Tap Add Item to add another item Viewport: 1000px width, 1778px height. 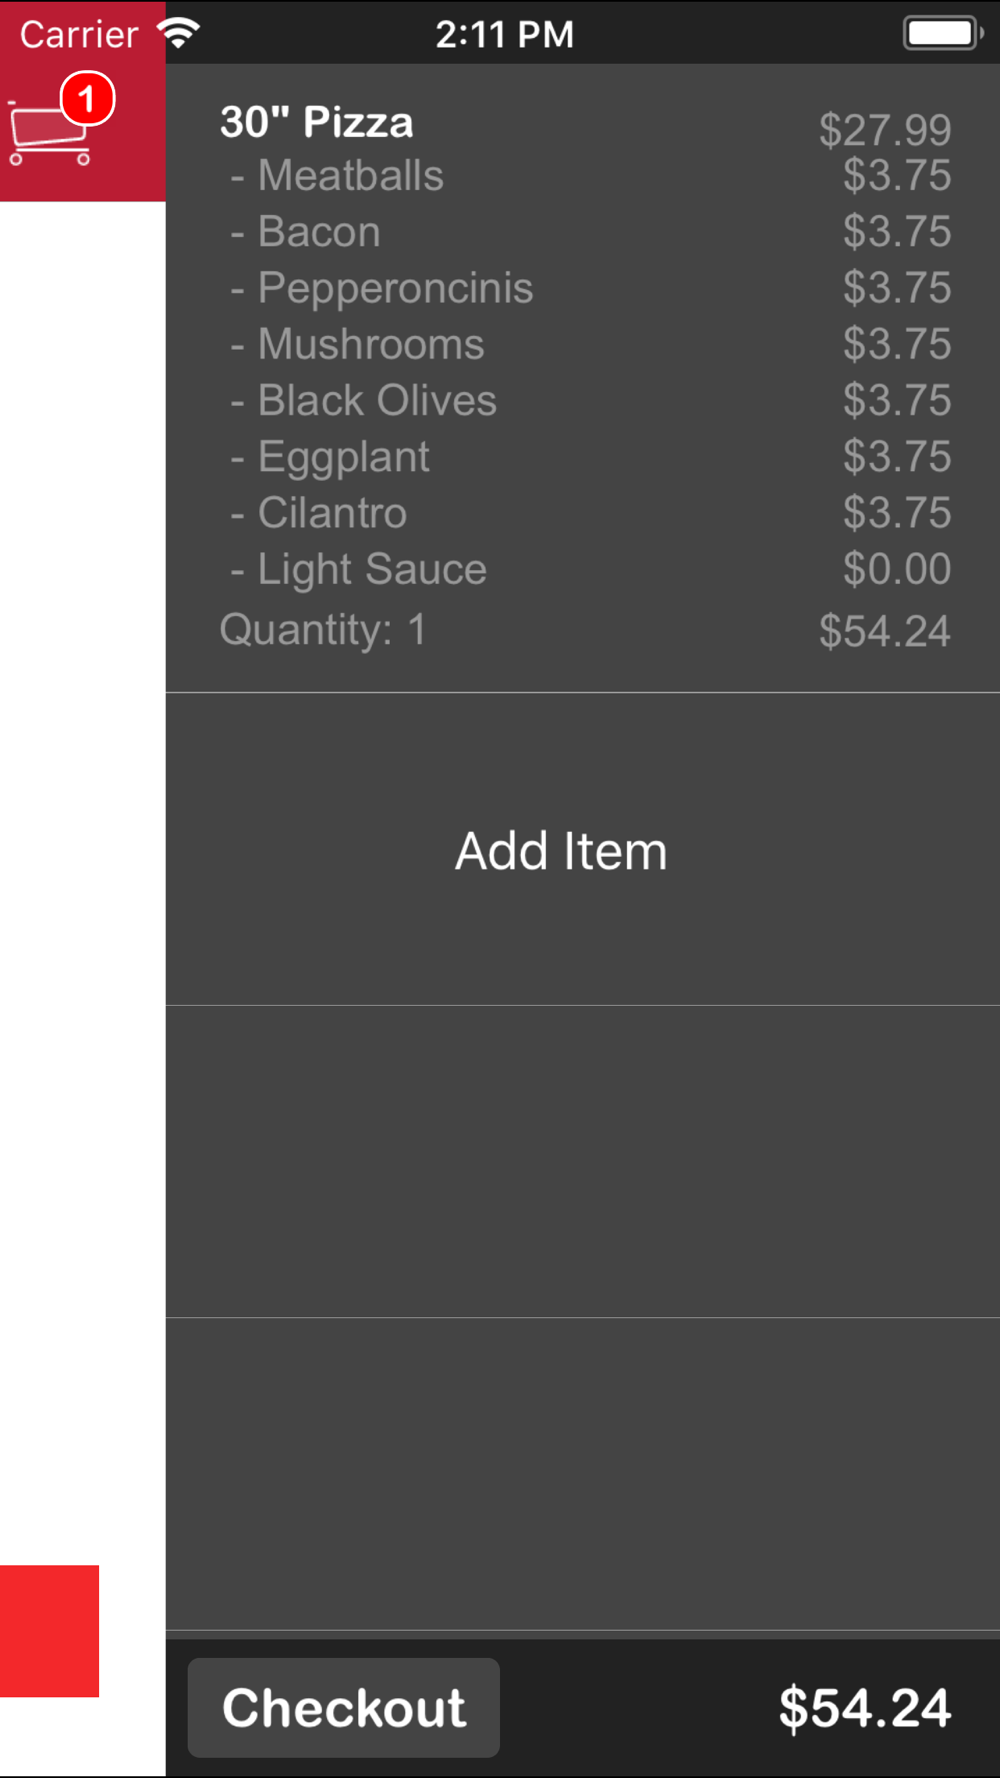pos(561,851)
